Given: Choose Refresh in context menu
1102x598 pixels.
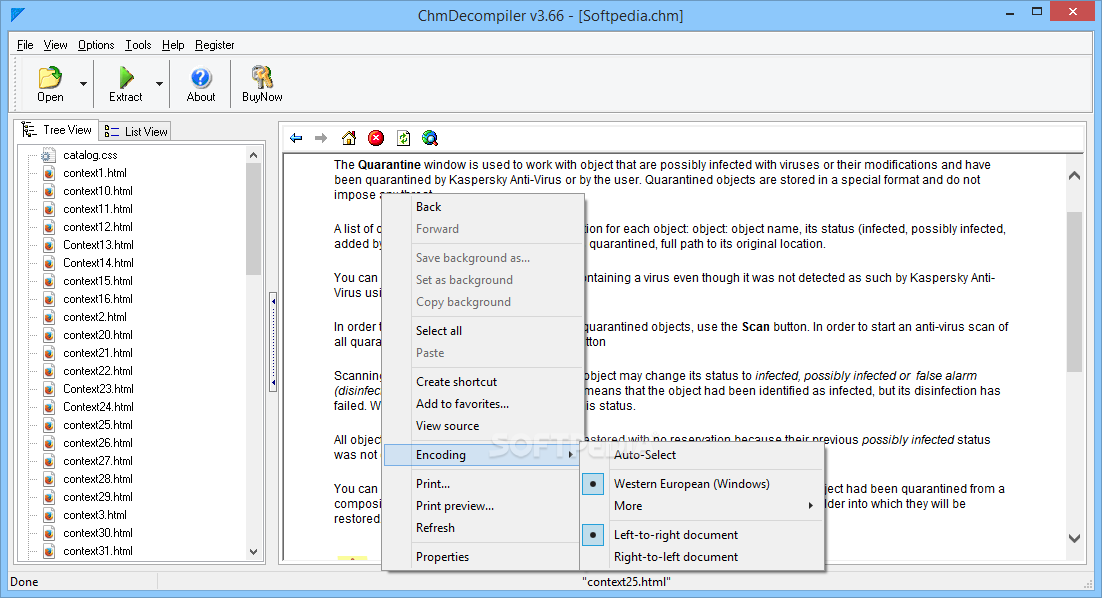Looking at the screenshot, I should click(482, 528).
